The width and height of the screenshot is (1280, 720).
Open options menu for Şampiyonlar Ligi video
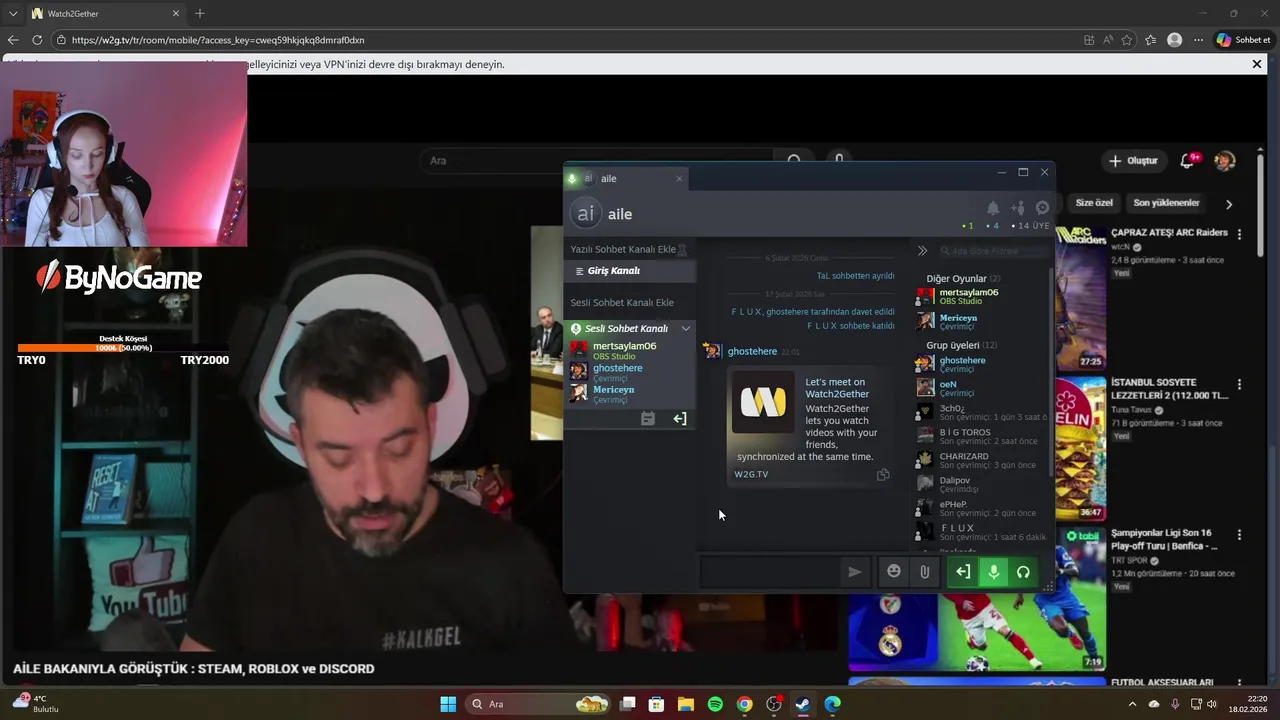1239,534
